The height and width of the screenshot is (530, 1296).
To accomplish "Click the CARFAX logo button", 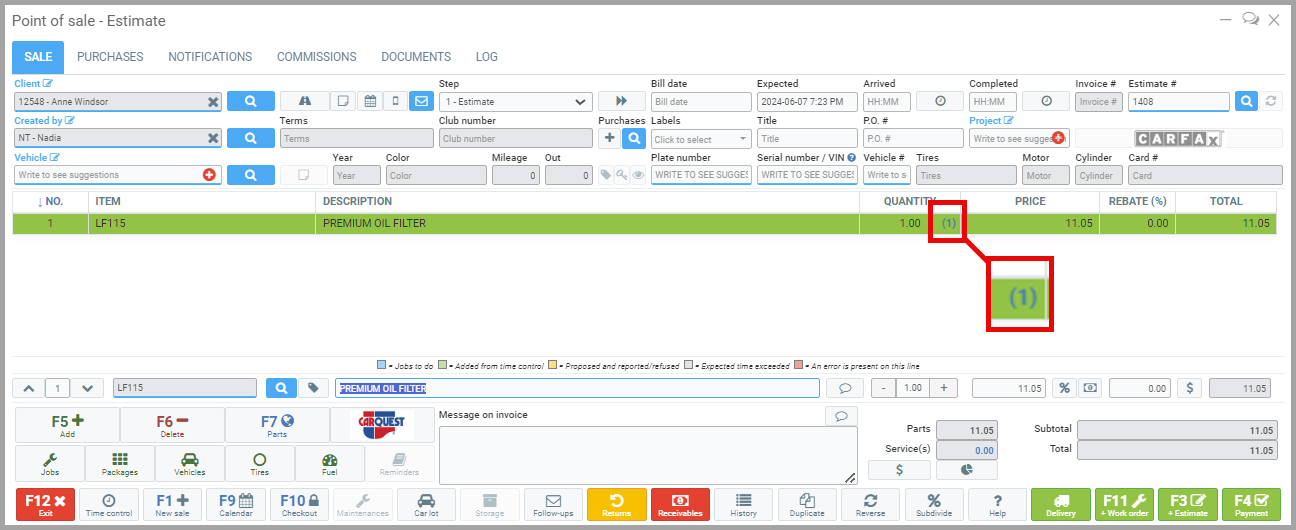I will pyautogui.click(x=1178, y=139).
